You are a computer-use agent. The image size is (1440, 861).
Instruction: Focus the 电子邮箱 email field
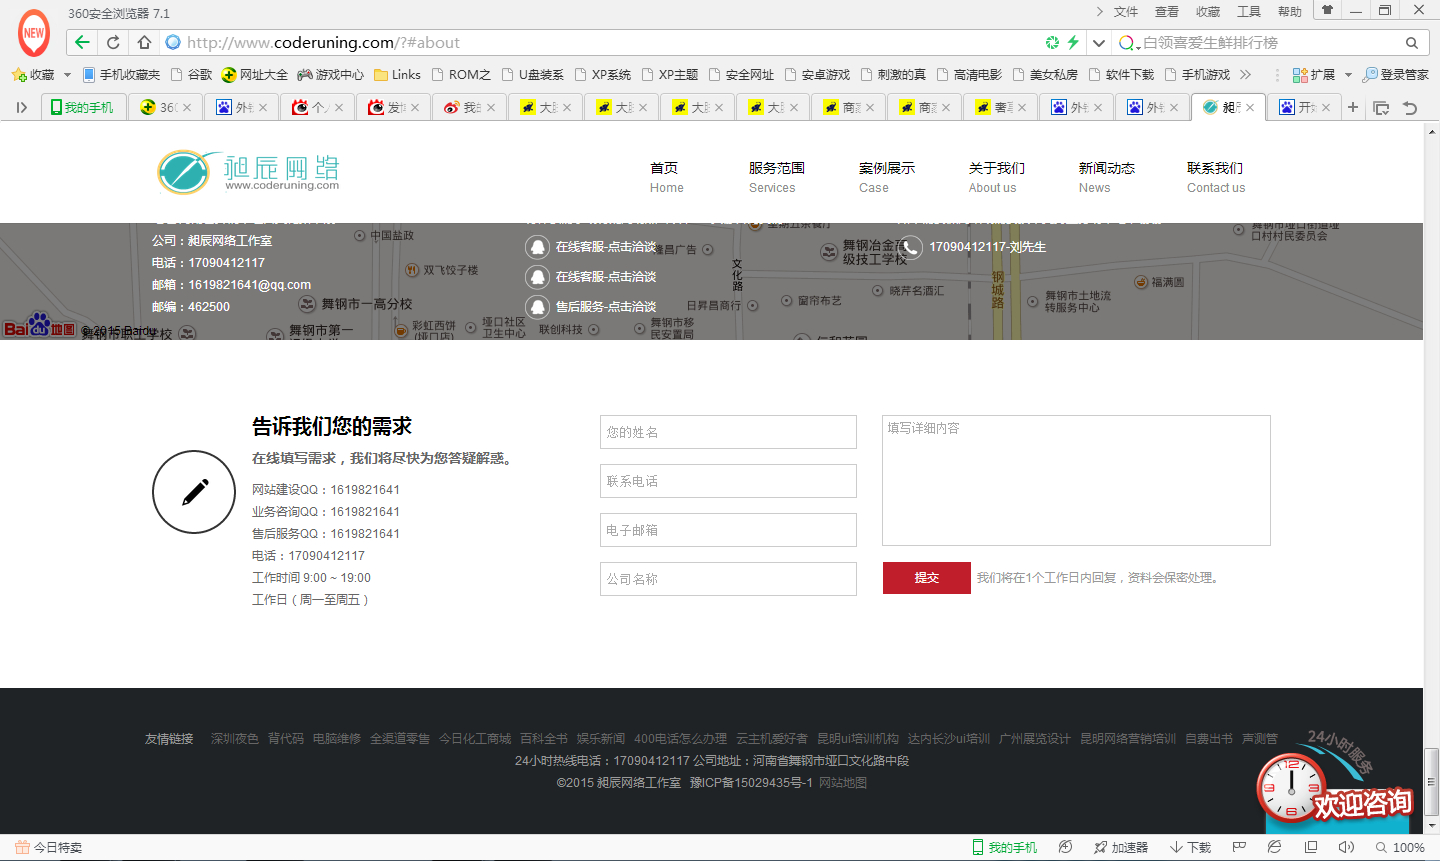click(728, 530)
